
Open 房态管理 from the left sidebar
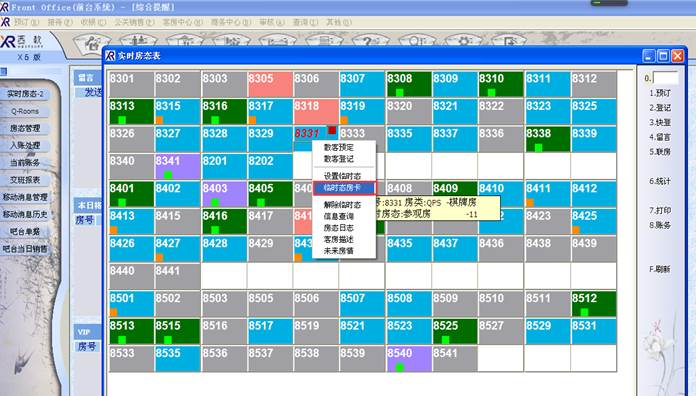[25, 128]
